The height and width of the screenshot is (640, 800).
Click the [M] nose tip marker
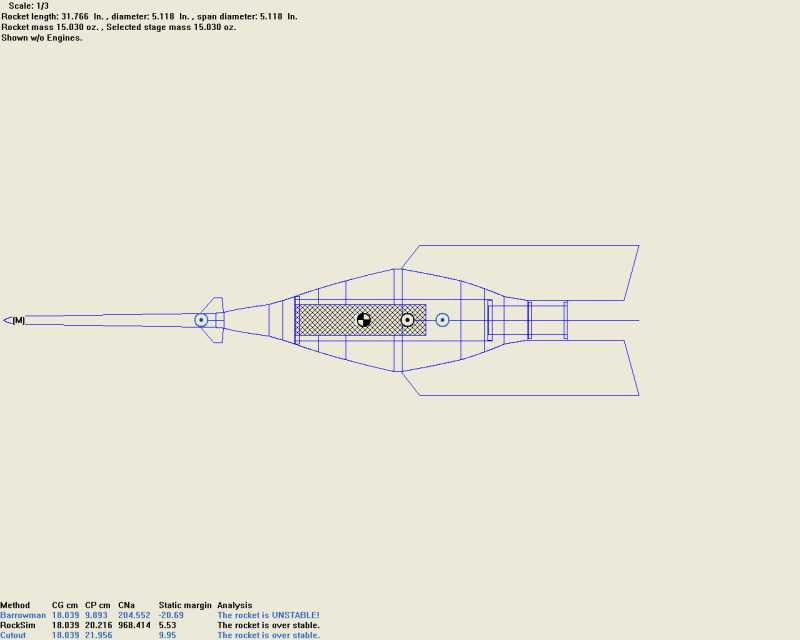[17, 320]
